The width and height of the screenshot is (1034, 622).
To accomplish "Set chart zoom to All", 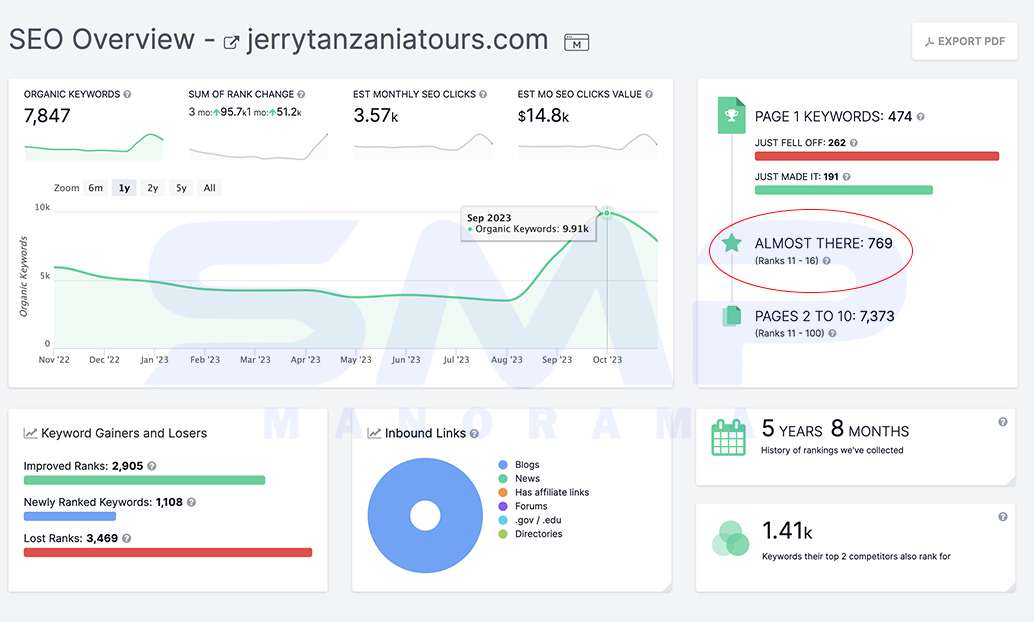I will (210, 188).
